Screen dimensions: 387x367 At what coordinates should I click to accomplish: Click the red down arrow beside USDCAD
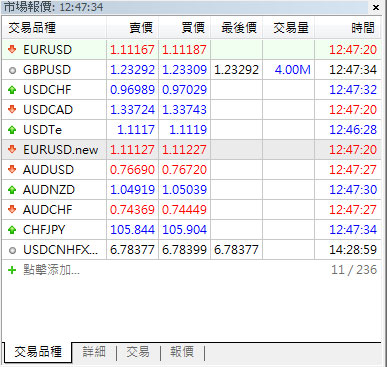click(x=12, y=109)
